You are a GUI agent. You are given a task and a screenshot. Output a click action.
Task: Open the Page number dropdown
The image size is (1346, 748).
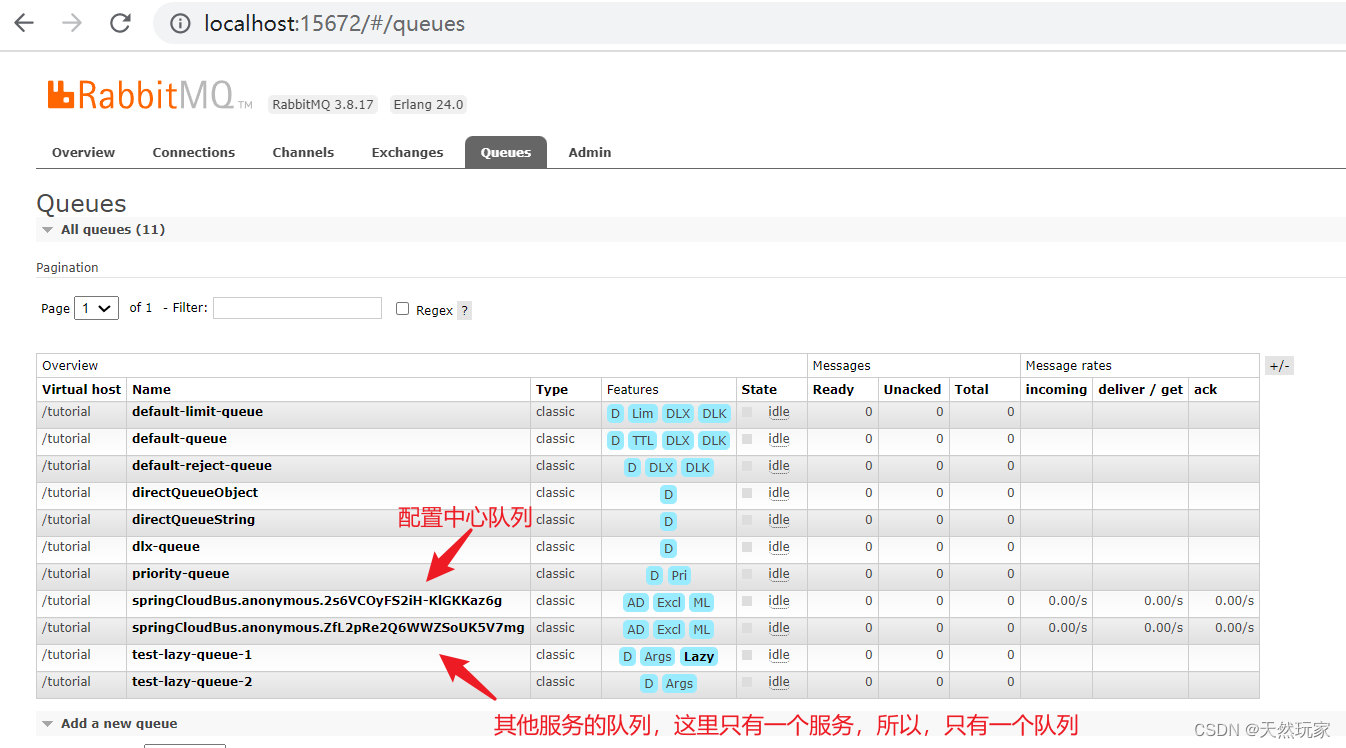click(x=97, y=308)
